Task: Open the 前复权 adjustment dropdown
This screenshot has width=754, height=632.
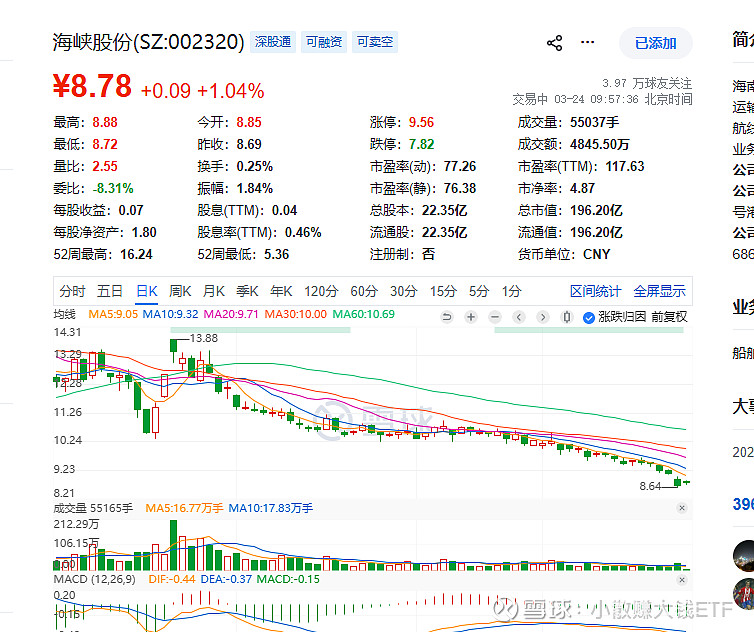Action: (x=669, y=317)
